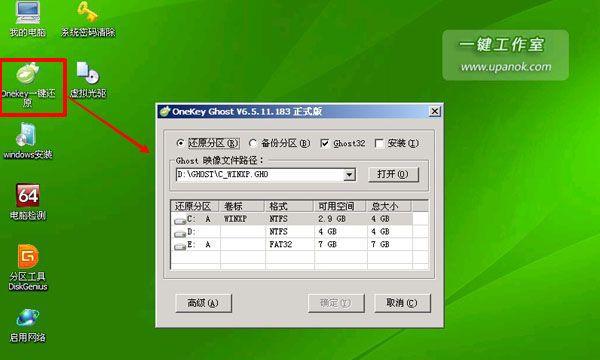Click the 总大小 column header
This screenshot has width=600, height=360.
pos(389,206)
